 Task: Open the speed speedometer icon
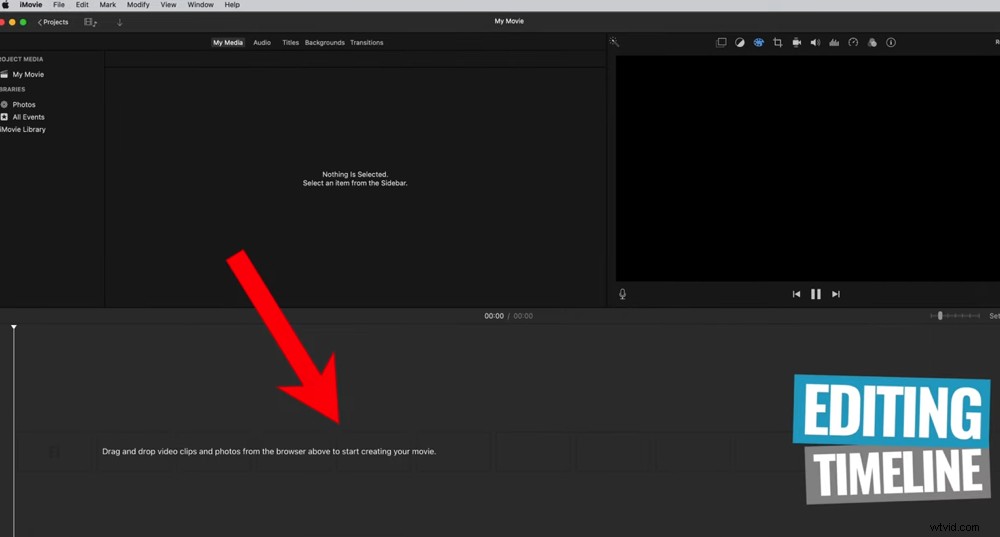[853, 43]
